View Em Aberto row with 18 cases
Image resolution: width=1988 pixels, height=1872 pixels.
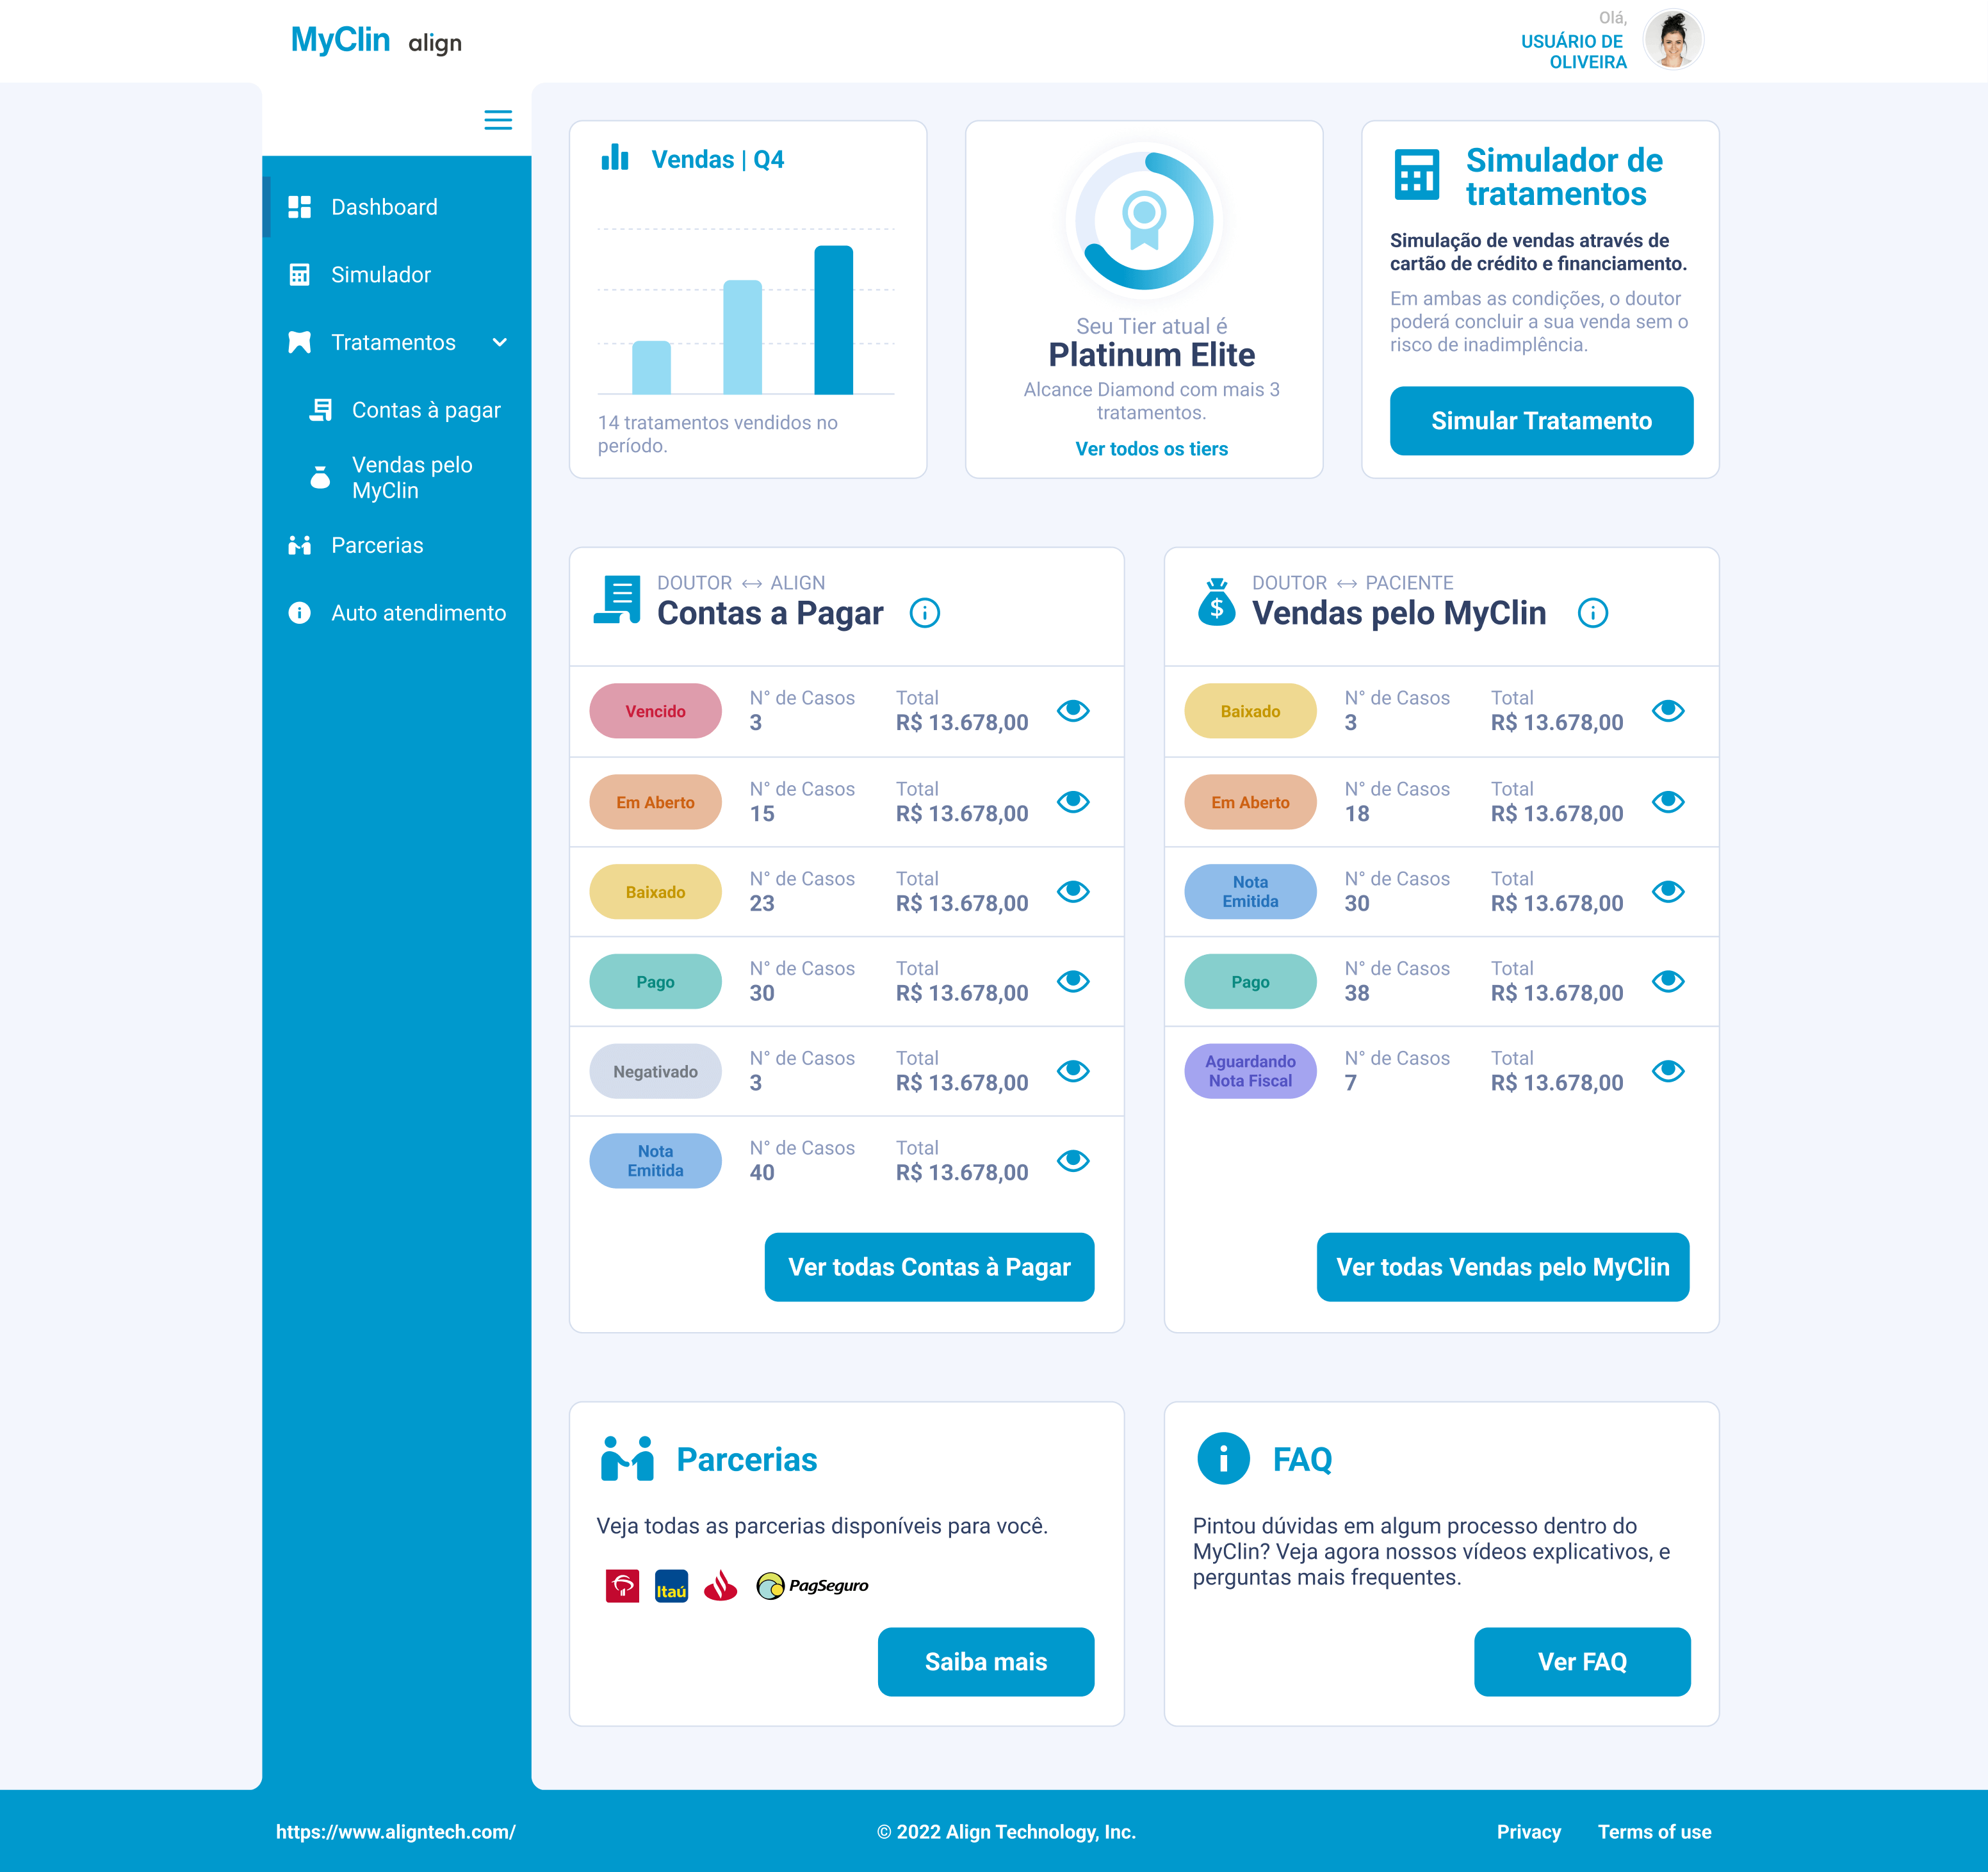1668,802
